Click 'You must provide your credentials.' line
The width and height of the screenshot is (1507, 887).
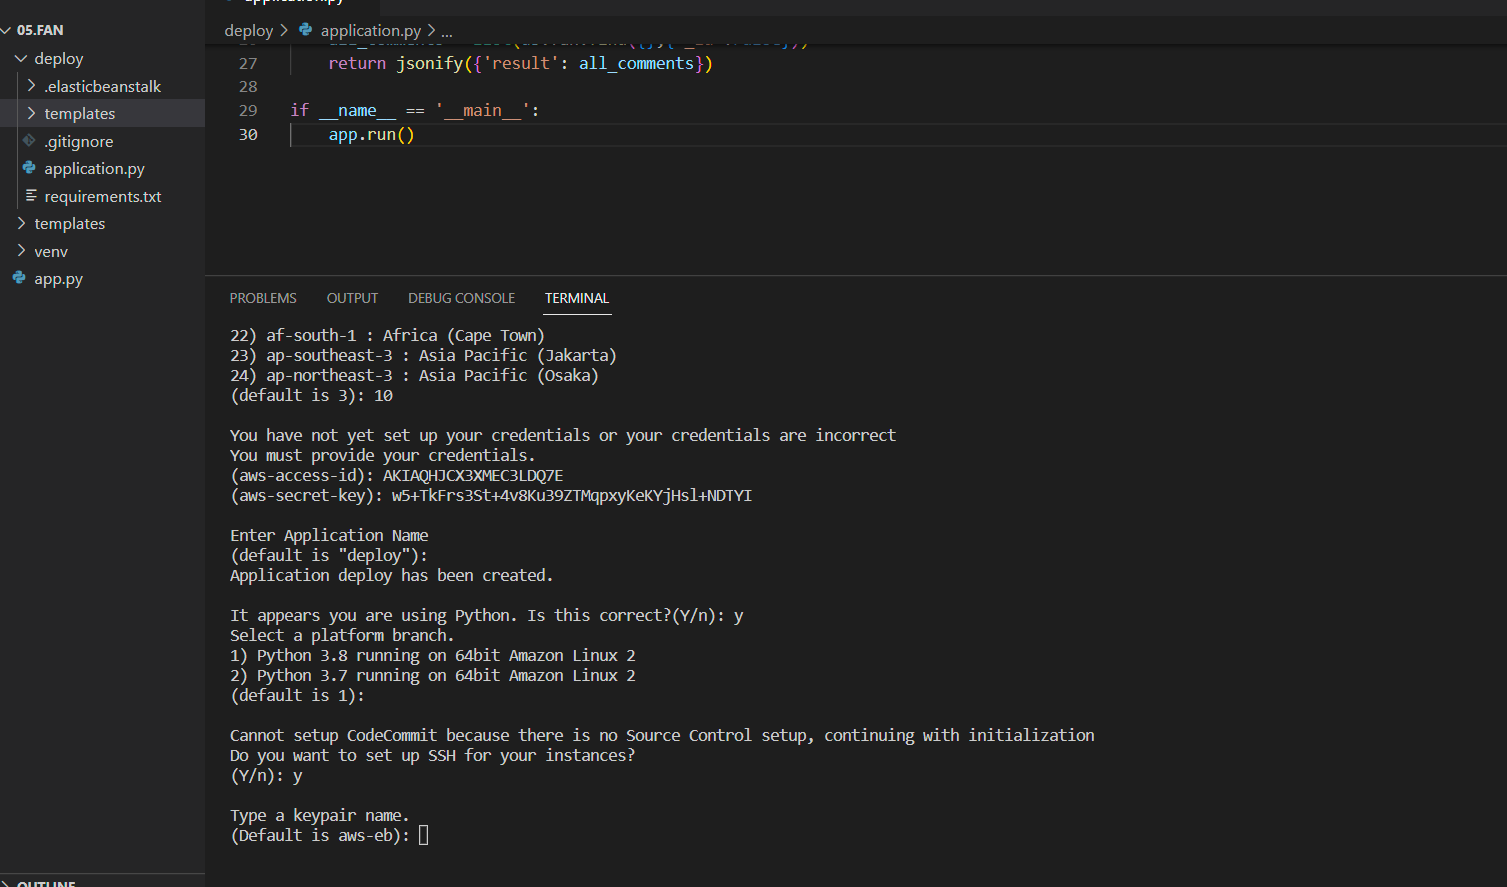(382, 455)
